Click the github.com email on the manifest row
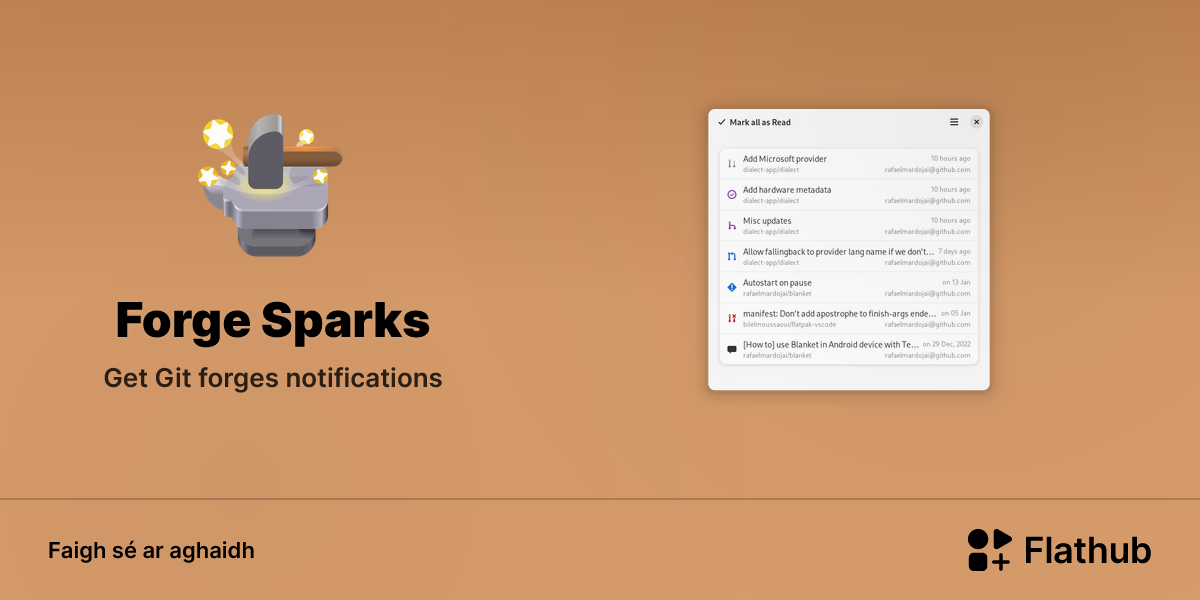 click(x=927, y=325)
